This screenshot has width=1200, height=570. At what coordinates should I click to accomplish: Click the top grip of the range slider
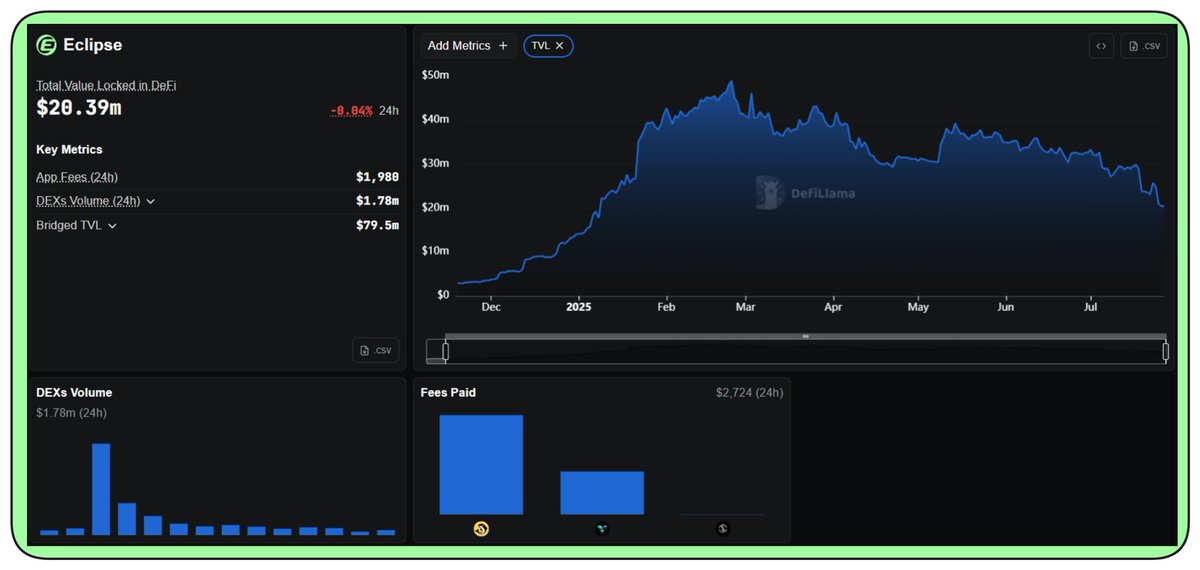point(805,336)
